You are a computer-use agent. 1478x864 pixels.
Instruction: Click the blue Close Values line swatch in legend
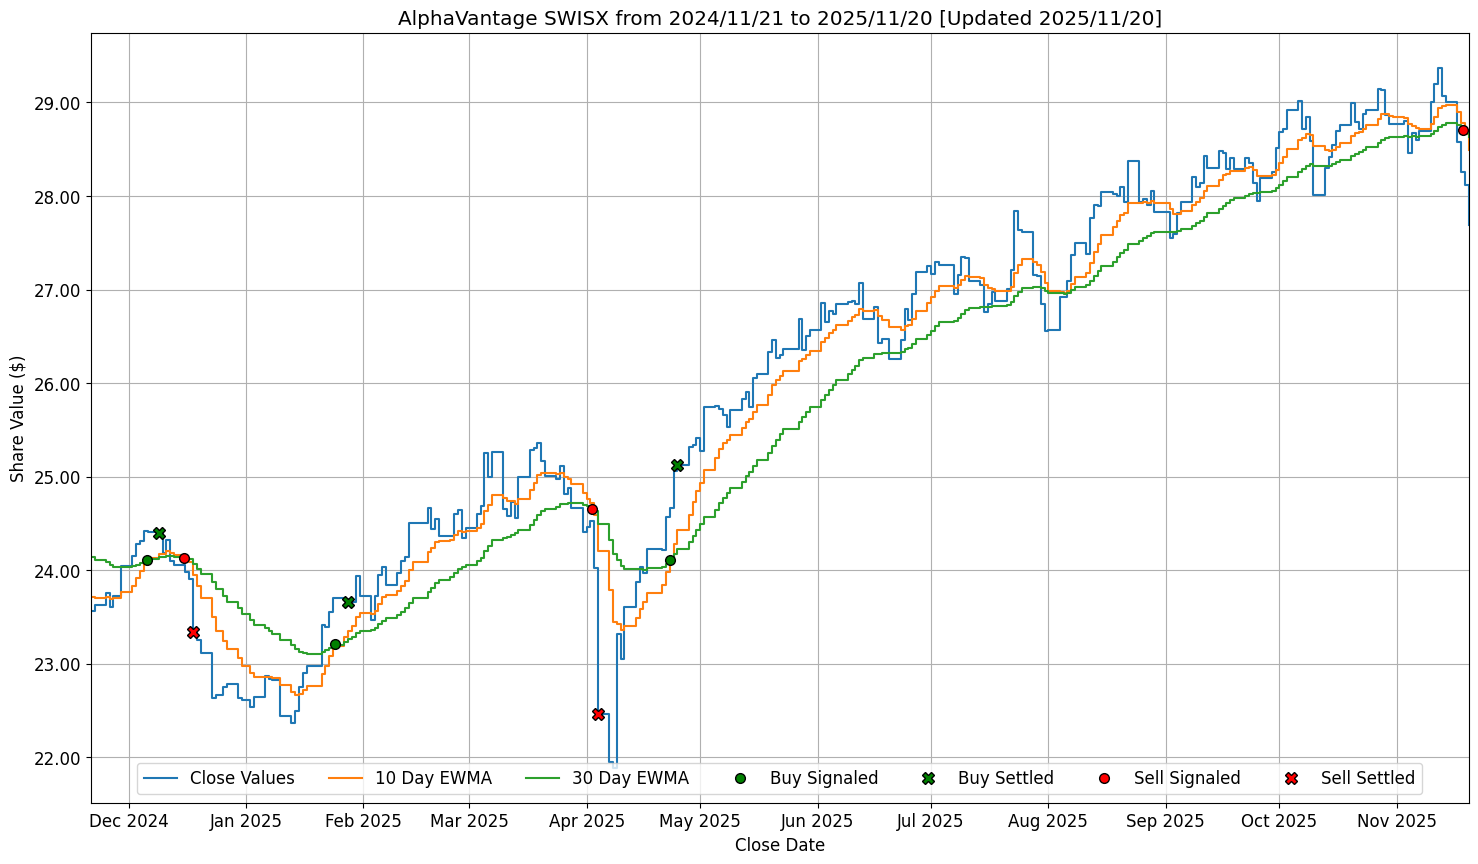[x=160, y=778]
